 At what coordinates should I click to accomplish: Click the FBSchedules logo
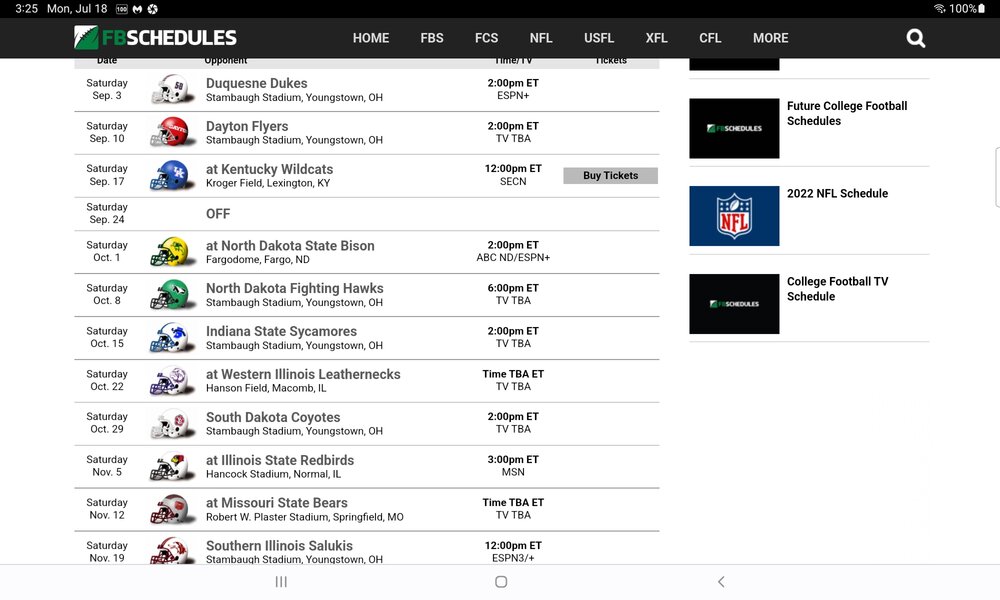[155, 38]
